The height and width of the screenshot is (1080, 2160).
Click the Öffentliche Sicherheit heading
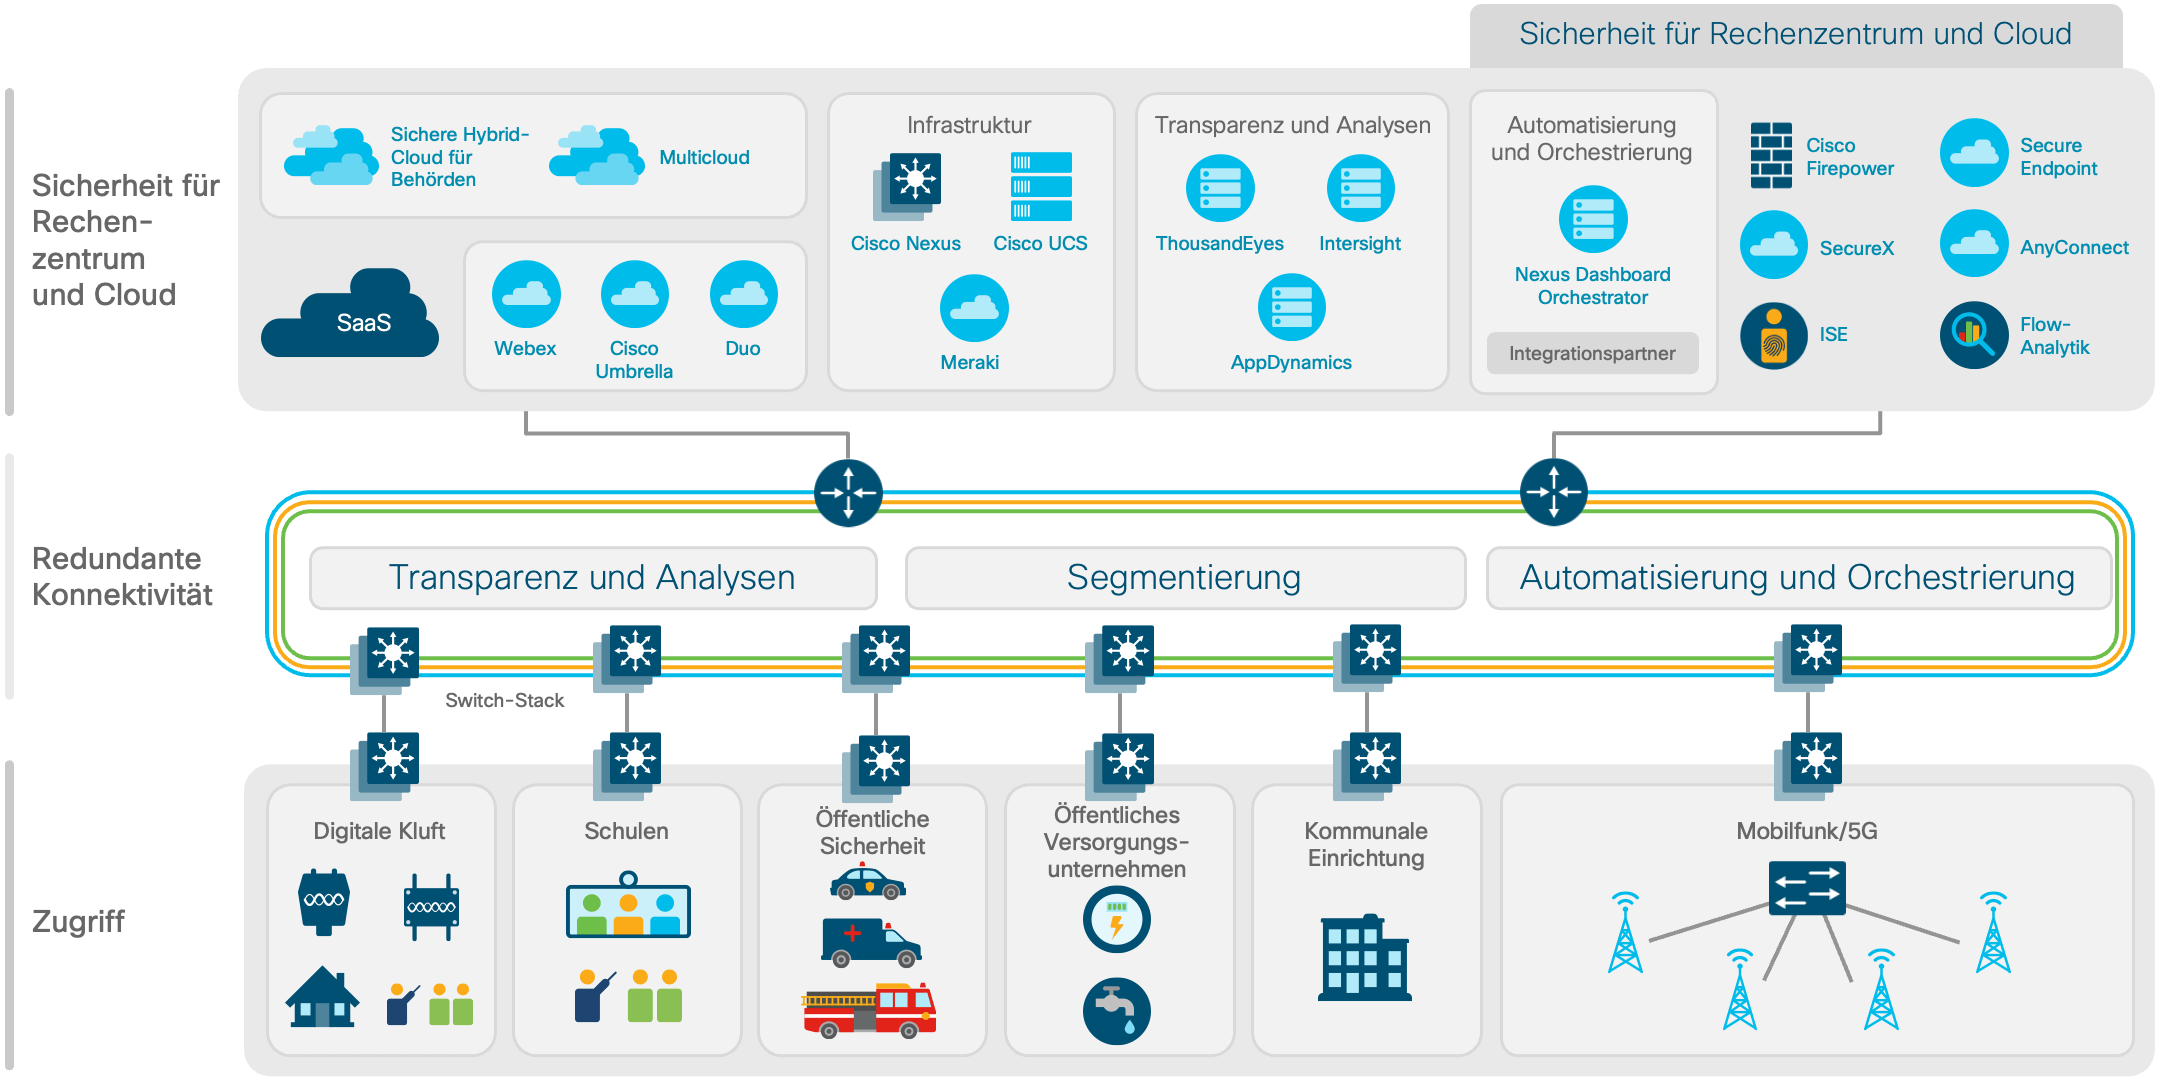tap(872, 832)
